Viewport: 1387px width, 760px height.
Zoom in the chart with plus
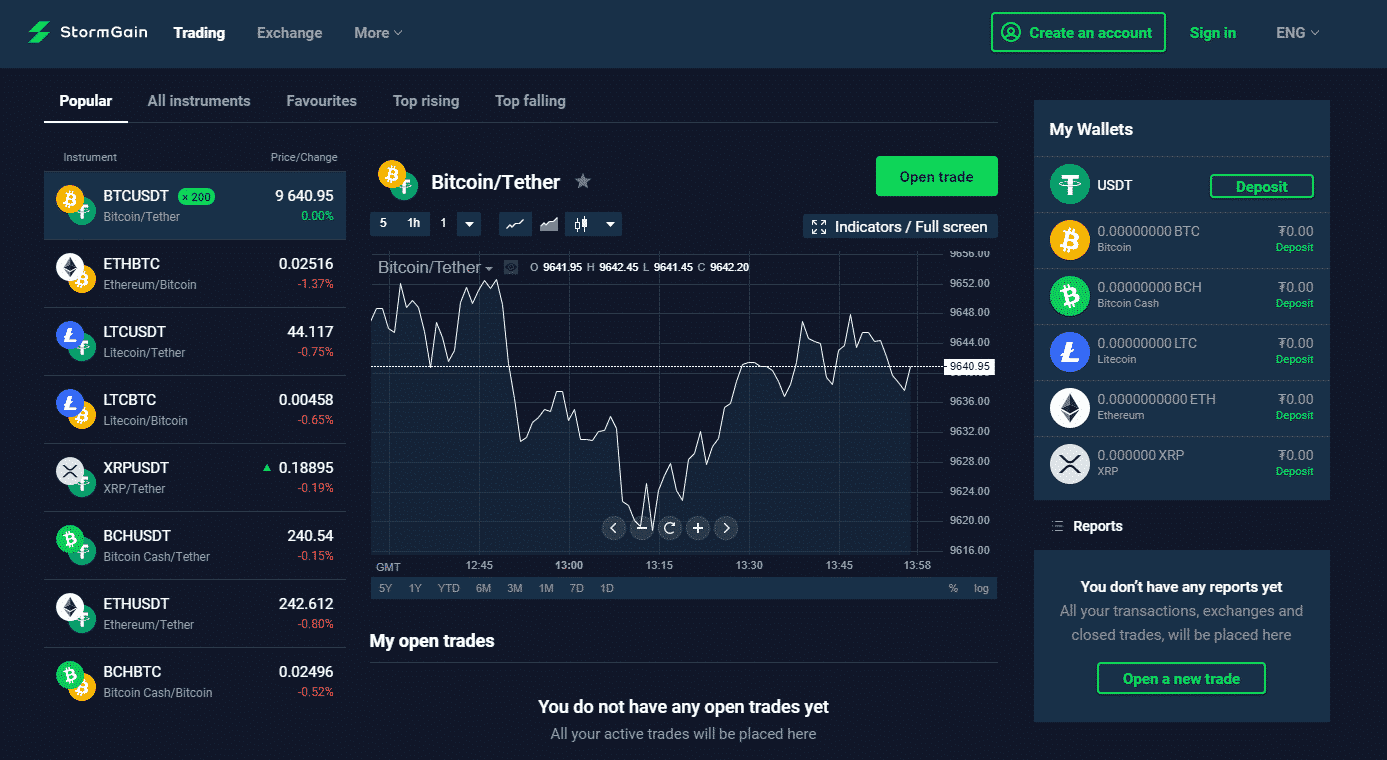[x=698, y=528]
